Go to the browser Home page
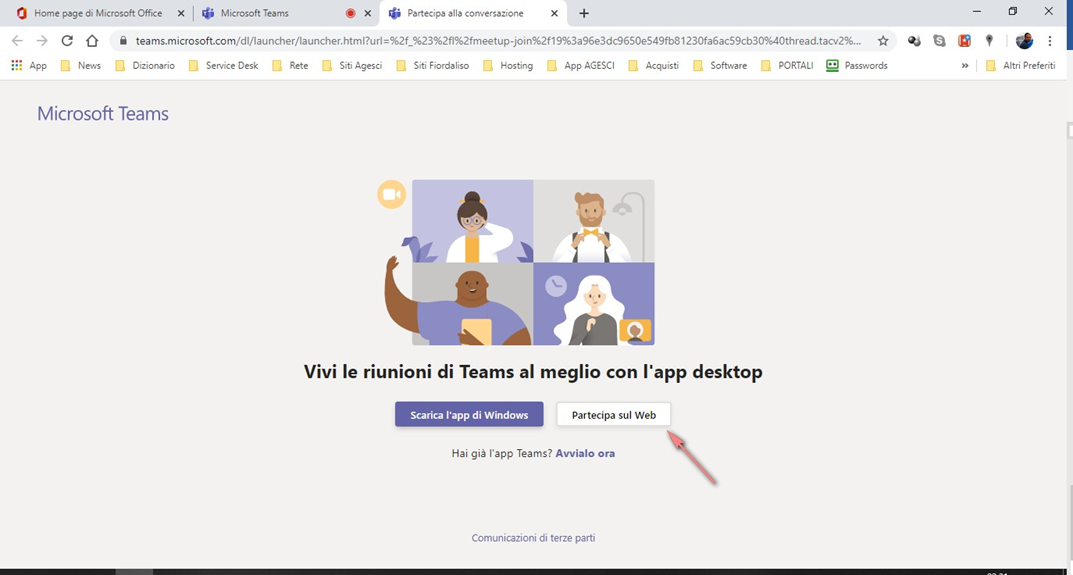 [92, 40]
